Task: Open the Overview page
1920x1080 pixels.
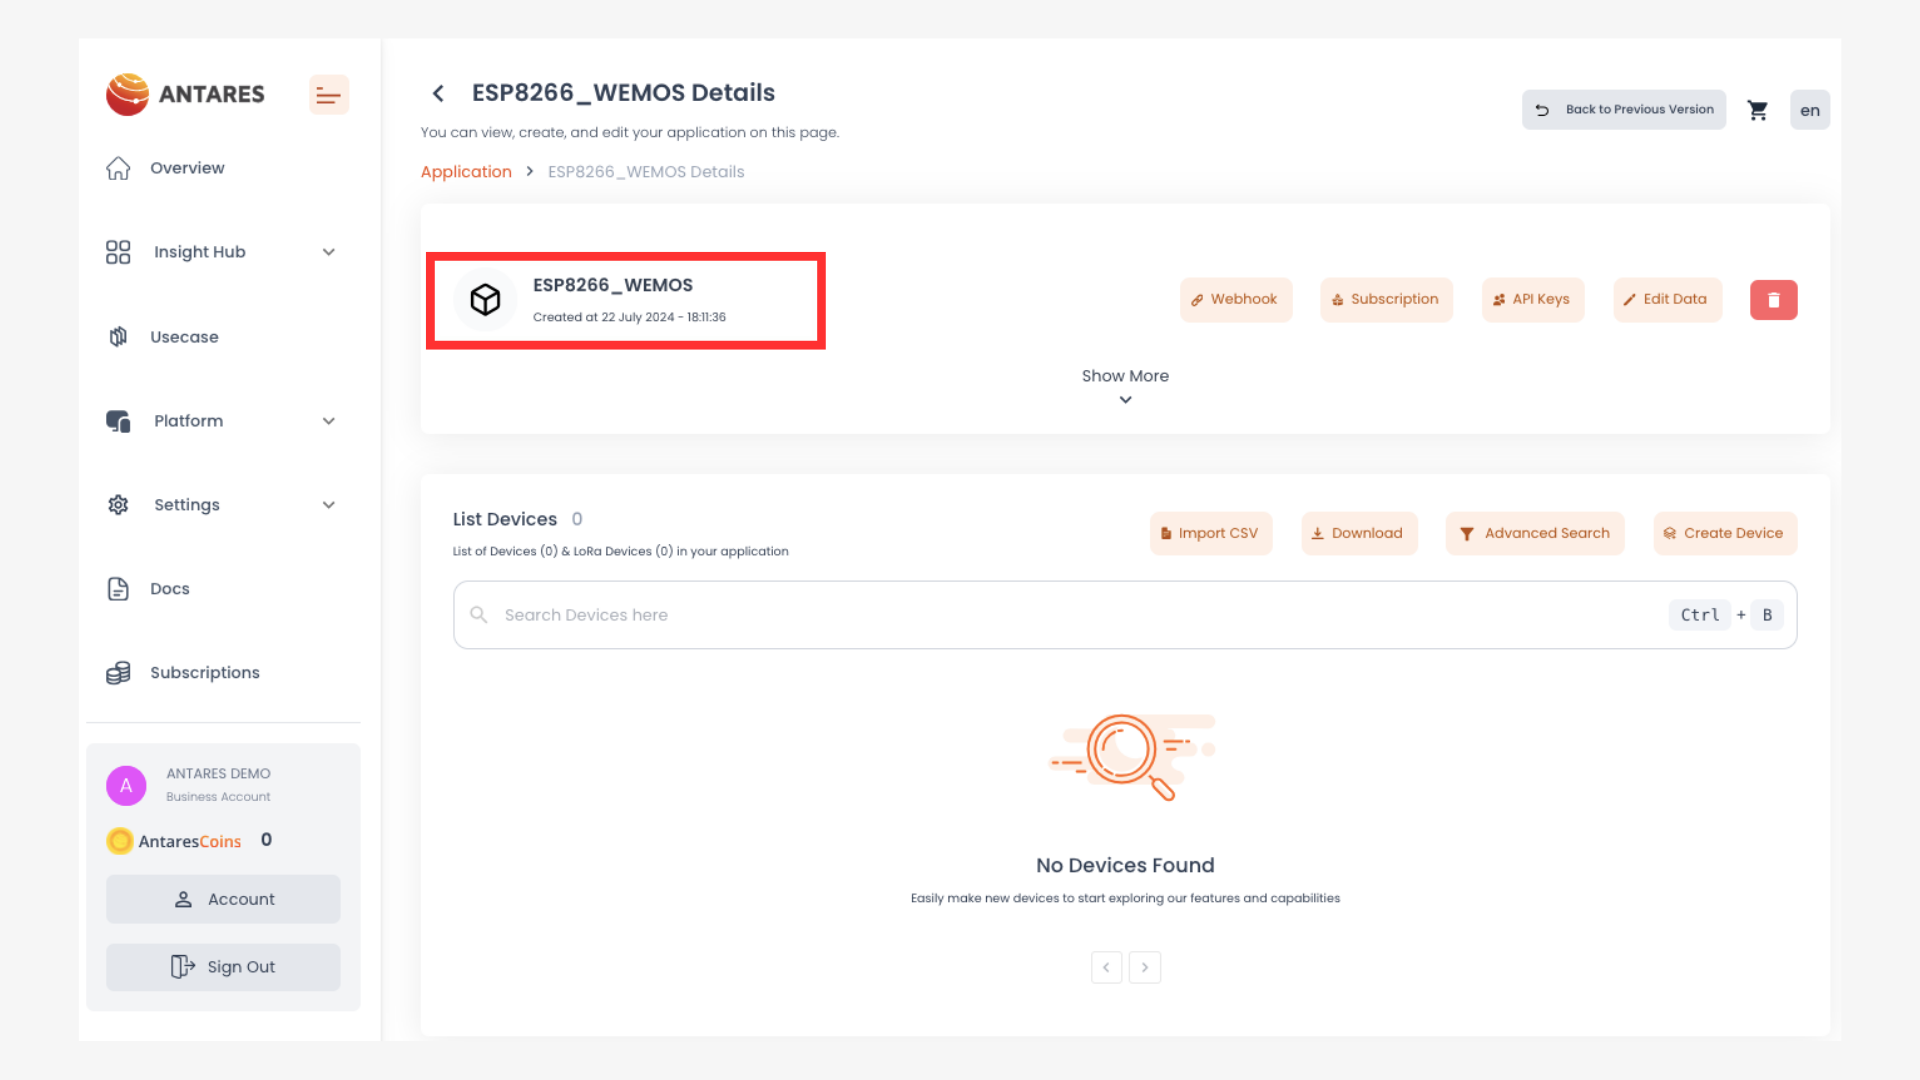Action: click(187, 168)
